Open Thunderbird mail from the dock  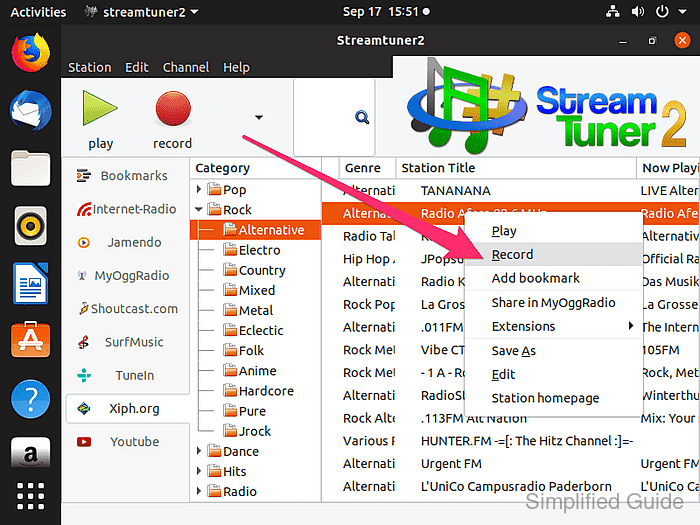point(30,110)
